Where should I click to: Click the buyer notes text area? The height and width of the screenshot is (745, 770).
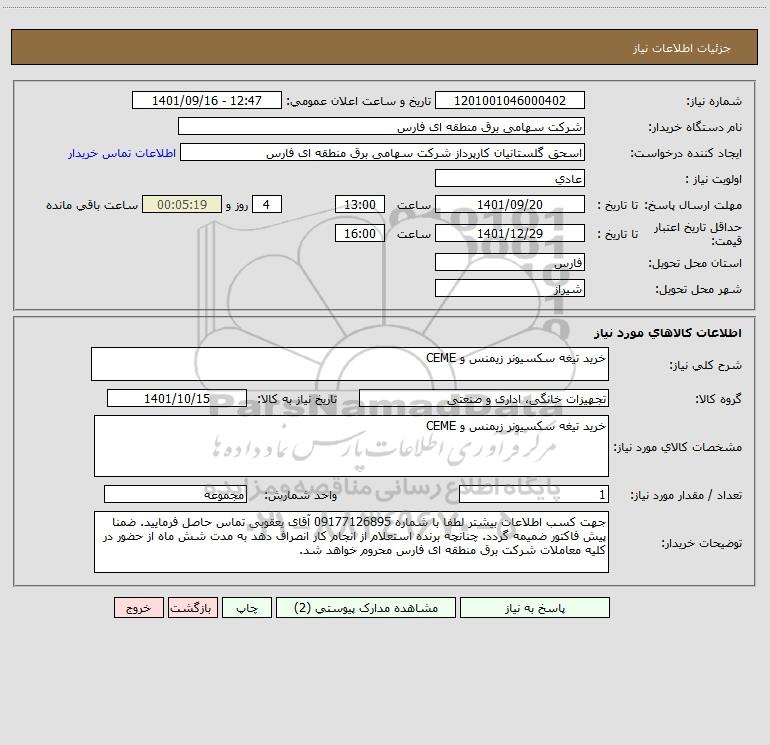(351, 542)
